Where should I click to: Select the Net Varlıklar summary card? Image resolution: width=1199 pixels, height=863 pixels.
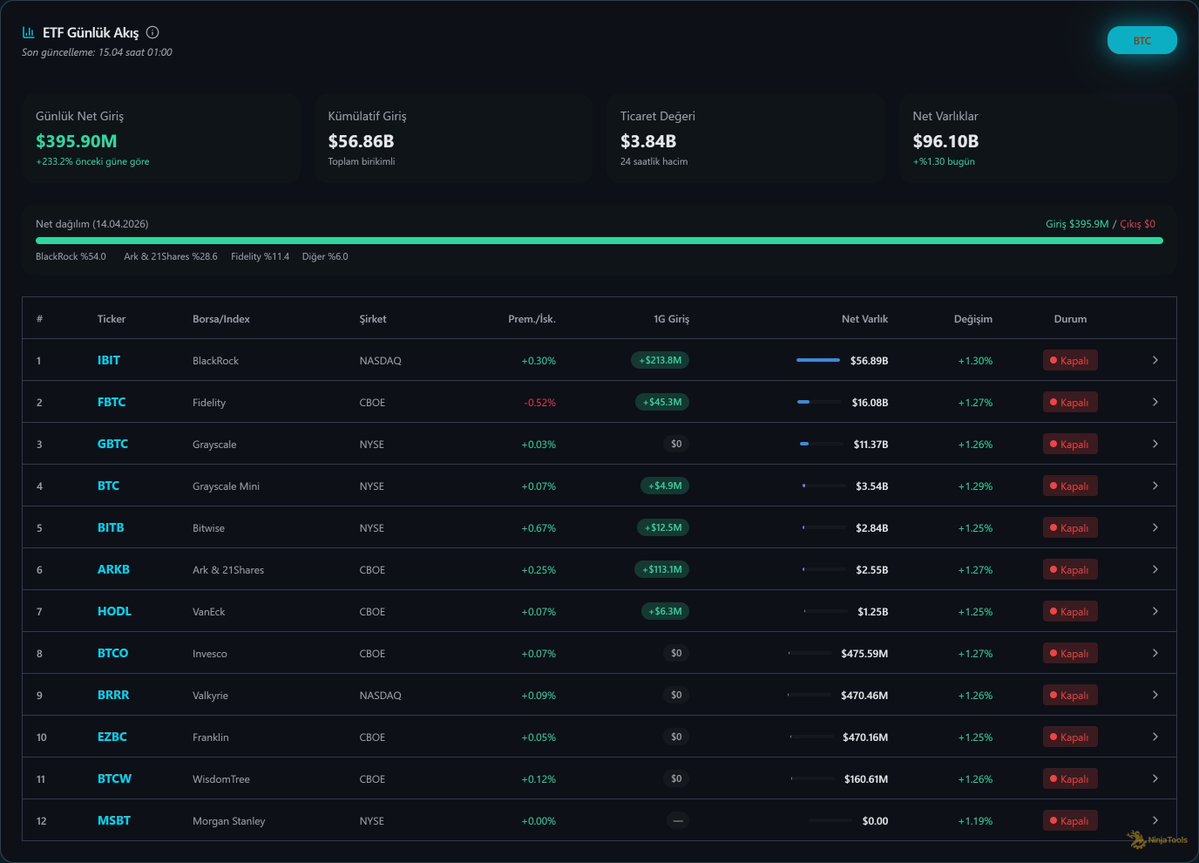tap(1037, 138)
